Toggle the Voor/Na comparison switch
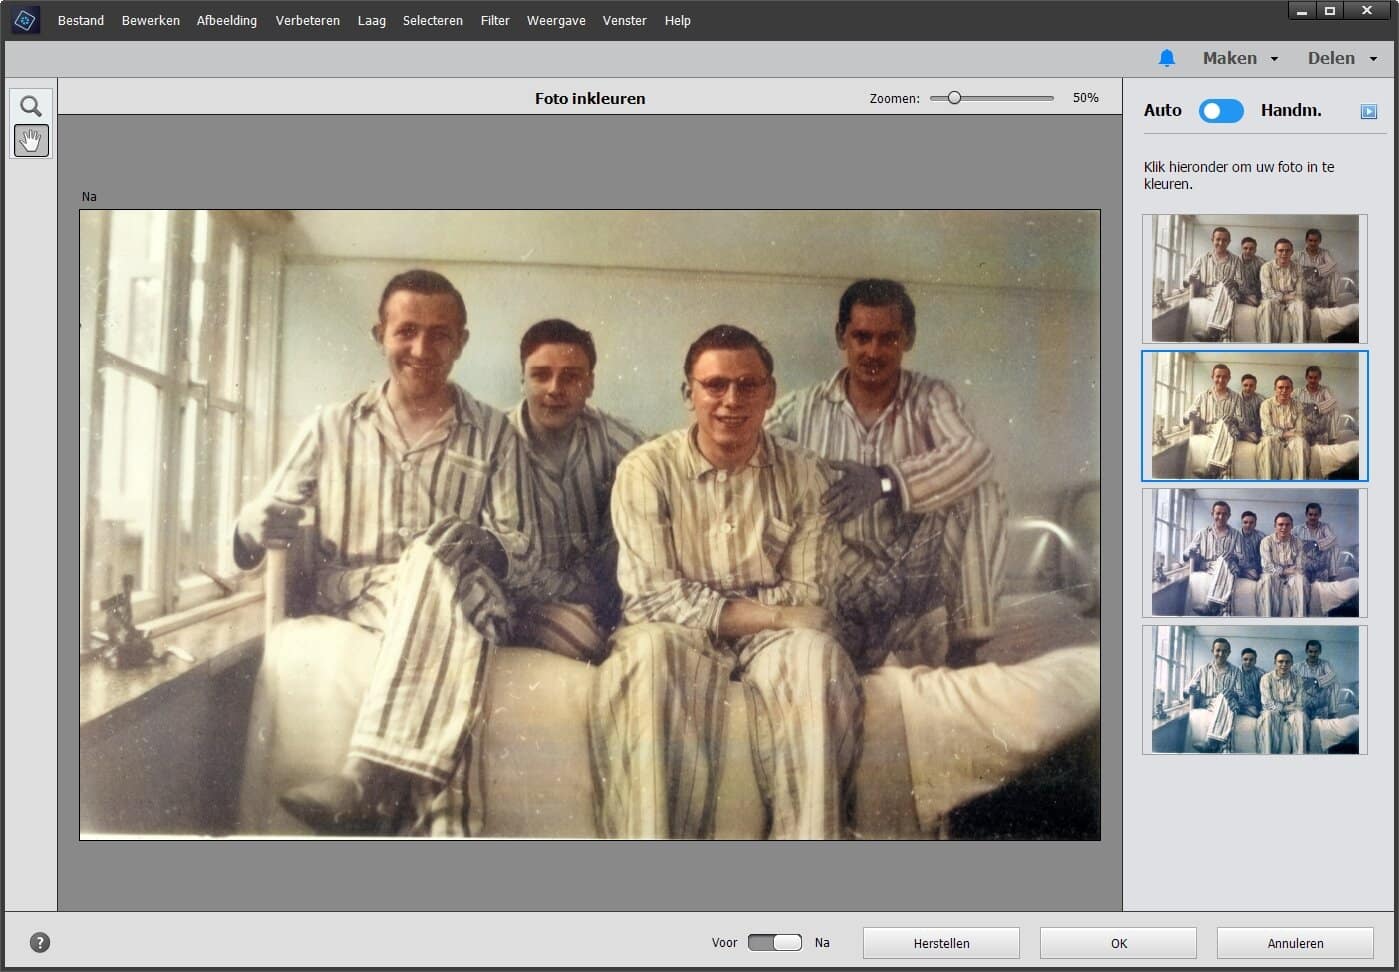This screenshot has width=1399, height=972. (x=775, y=941)
